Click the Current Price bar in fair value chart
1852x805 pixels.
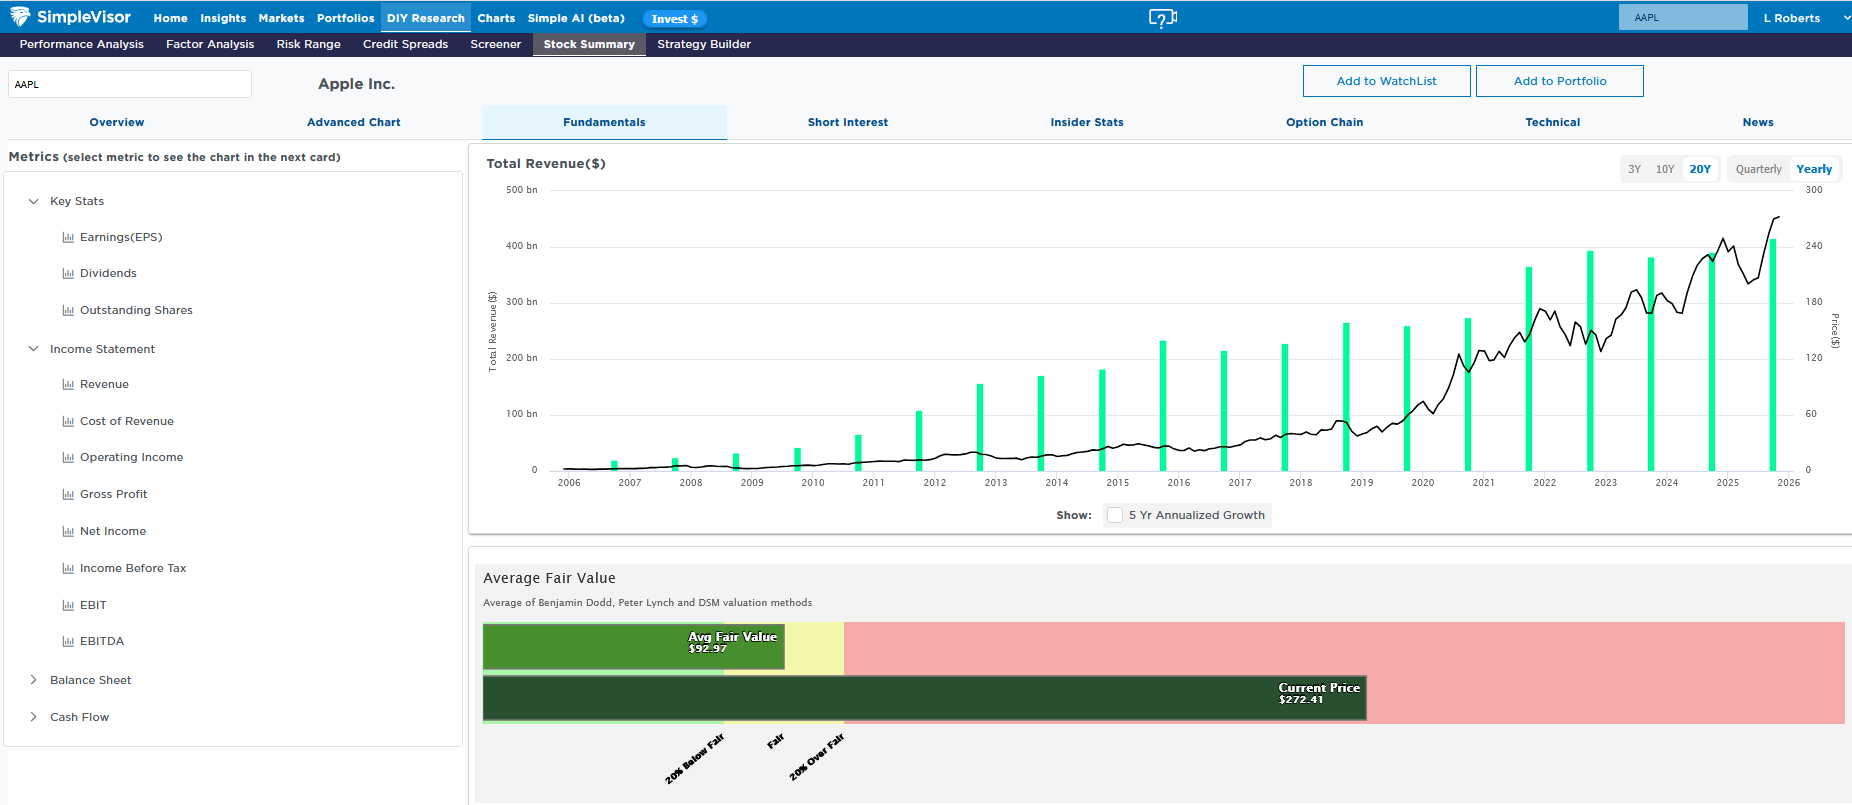923,698
